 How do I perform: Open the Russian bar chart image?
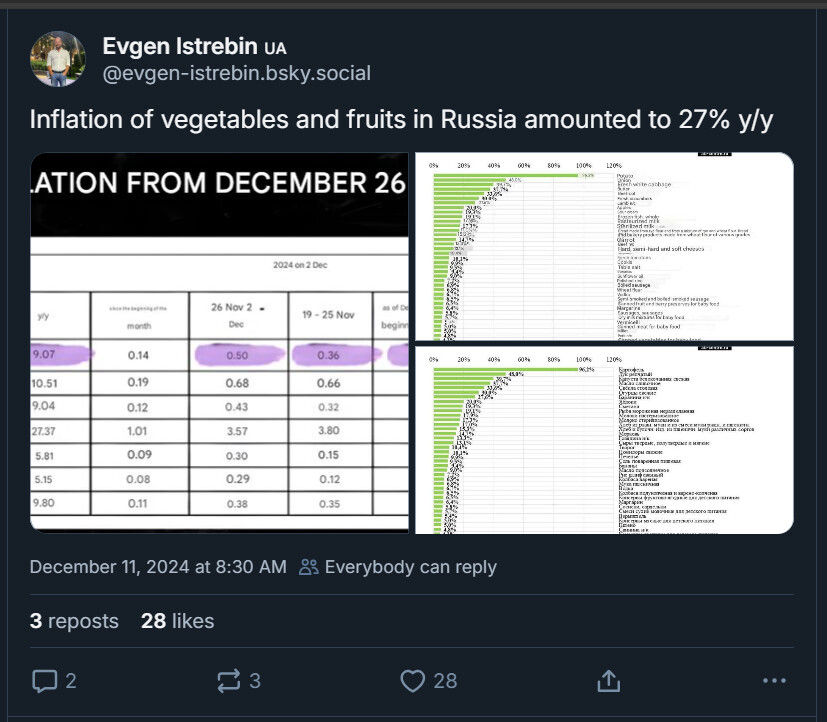point(604,440)
